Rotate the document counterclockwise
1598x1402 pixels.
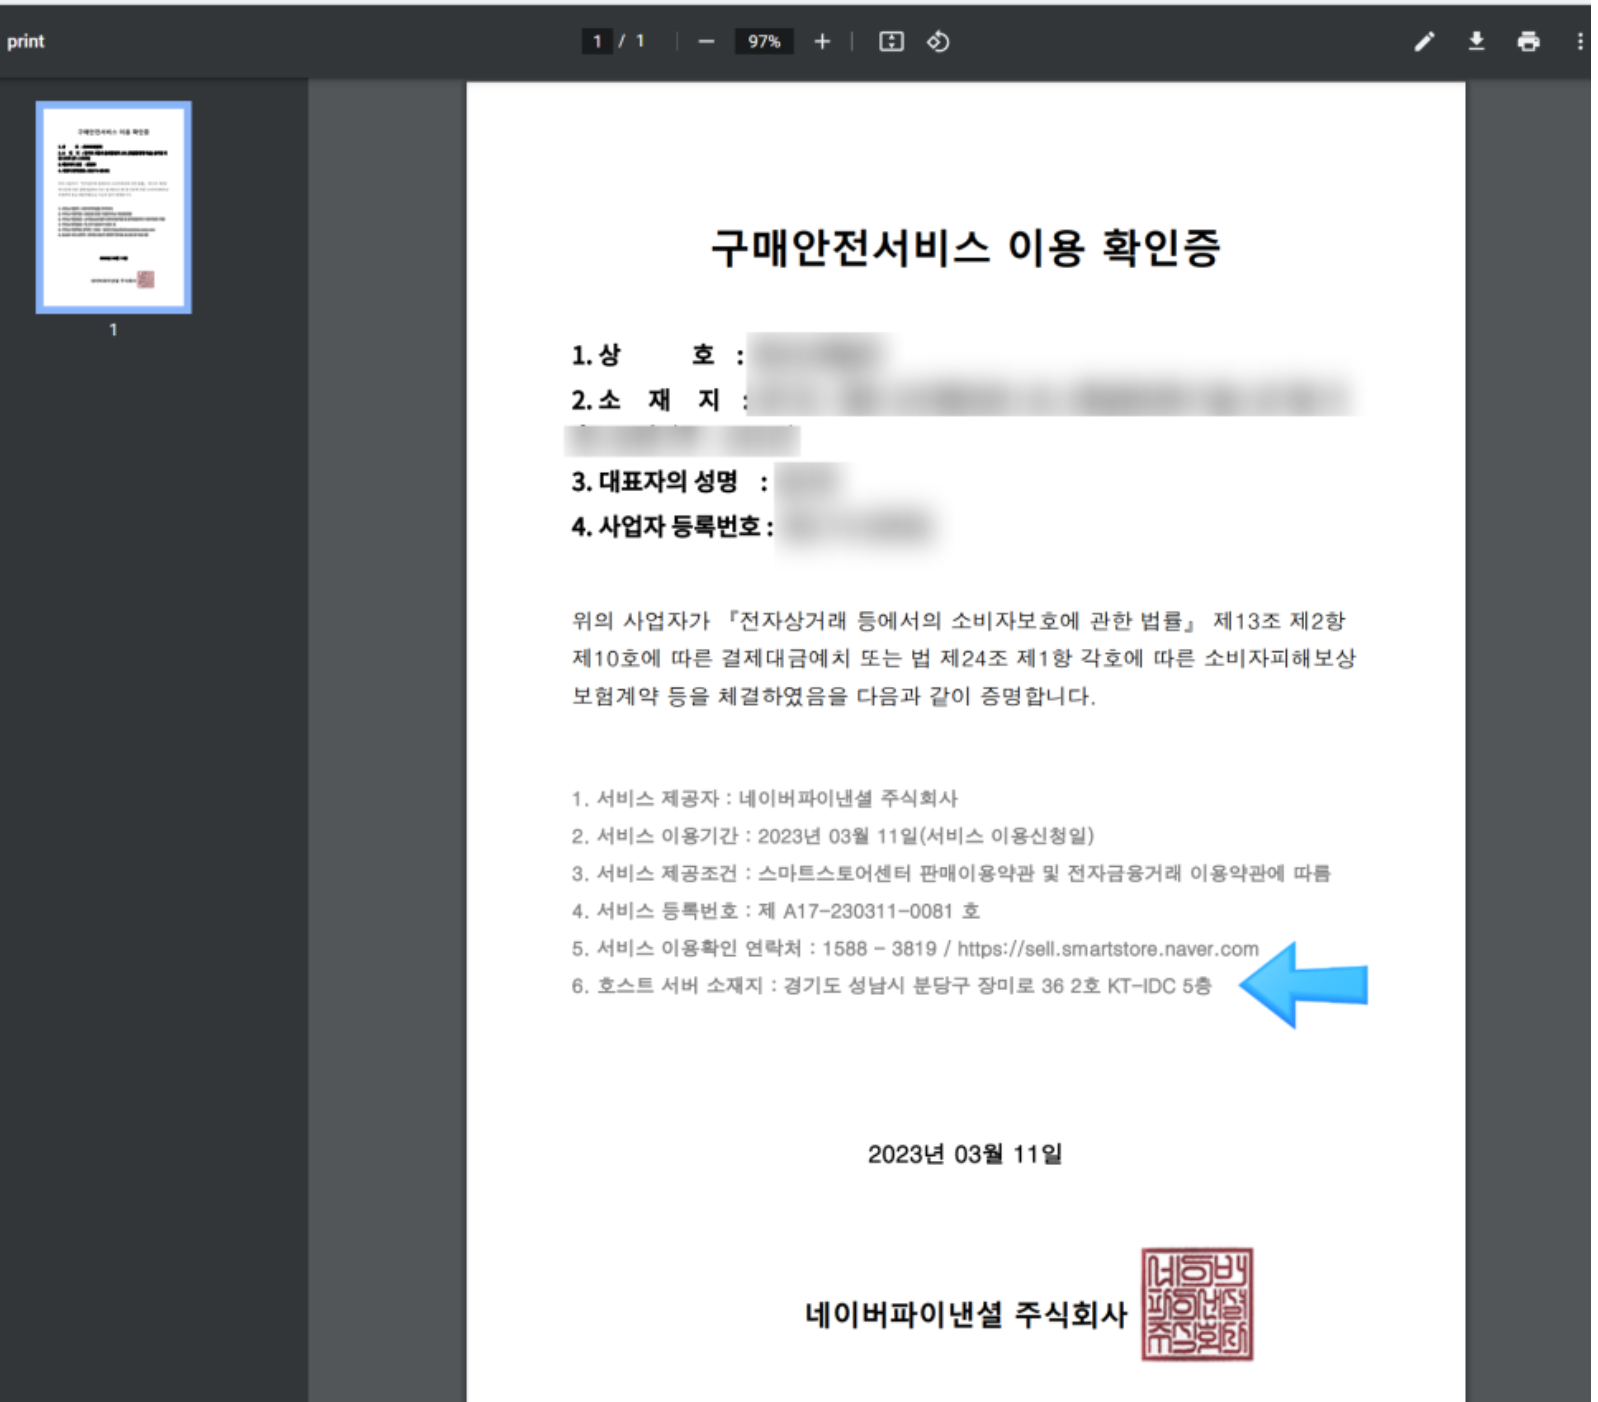(x=938, y=41)
